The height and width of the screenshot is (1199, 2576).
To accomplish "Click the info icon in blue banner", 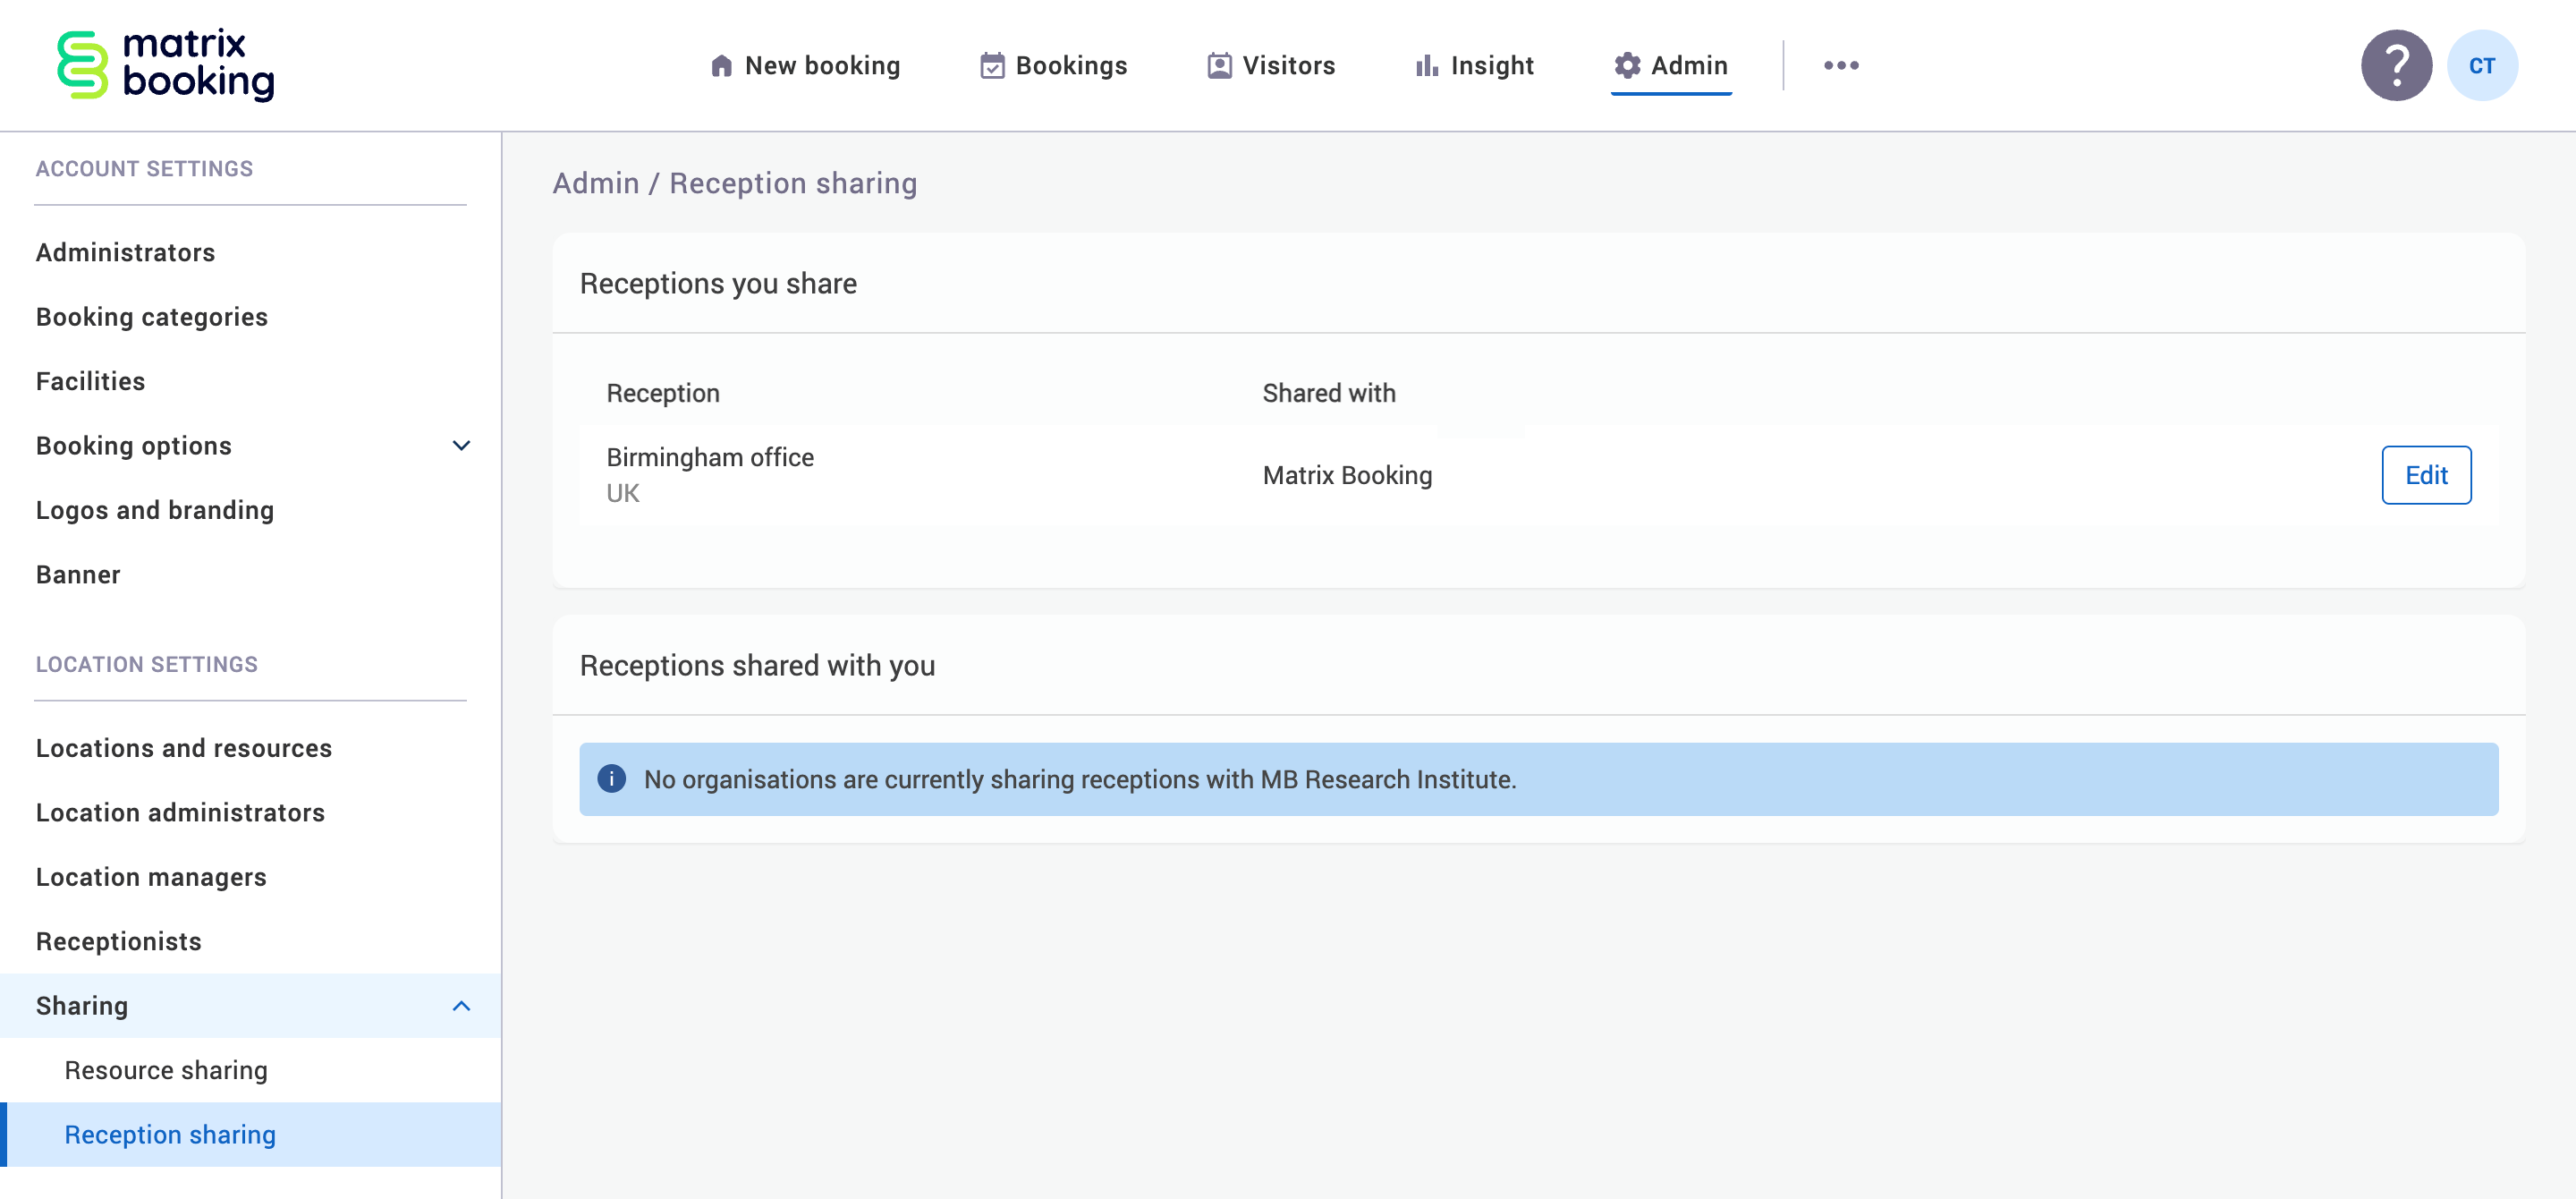I will [x=611, y=779].
